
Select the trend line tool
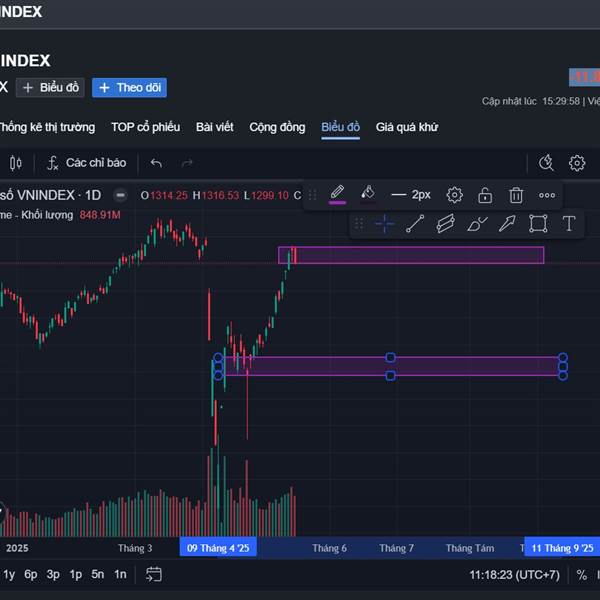[415, 224]
